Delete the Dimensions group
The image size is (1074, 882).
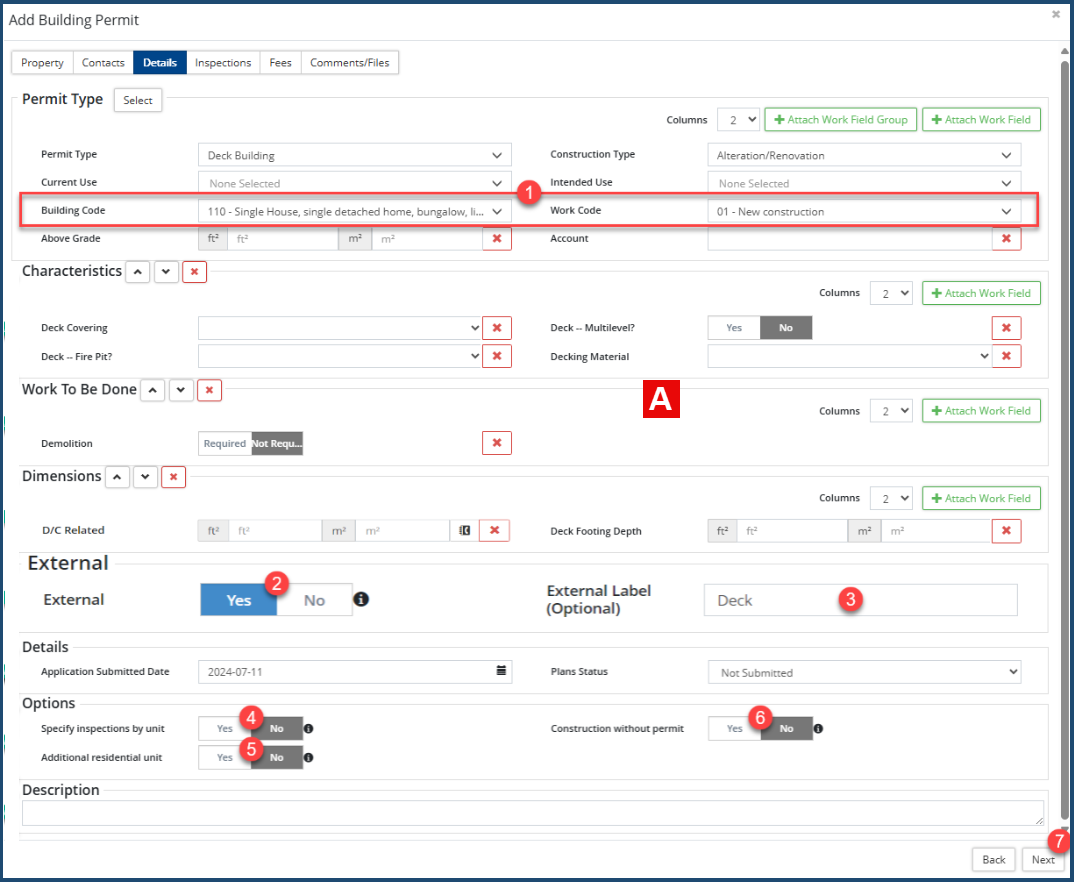173,477
